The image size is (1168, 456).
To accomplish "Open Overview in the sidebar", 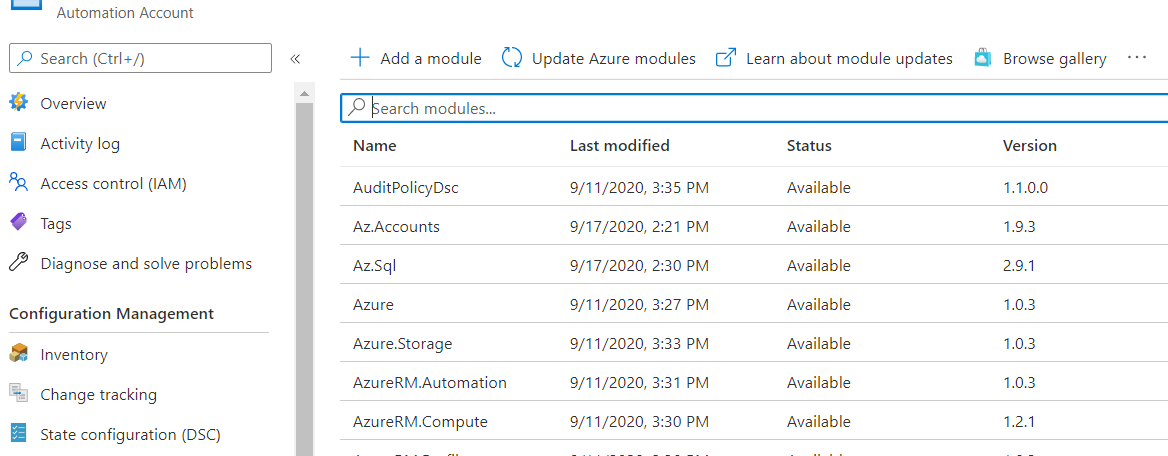I will pyautogui.click(x=73, y=104).
